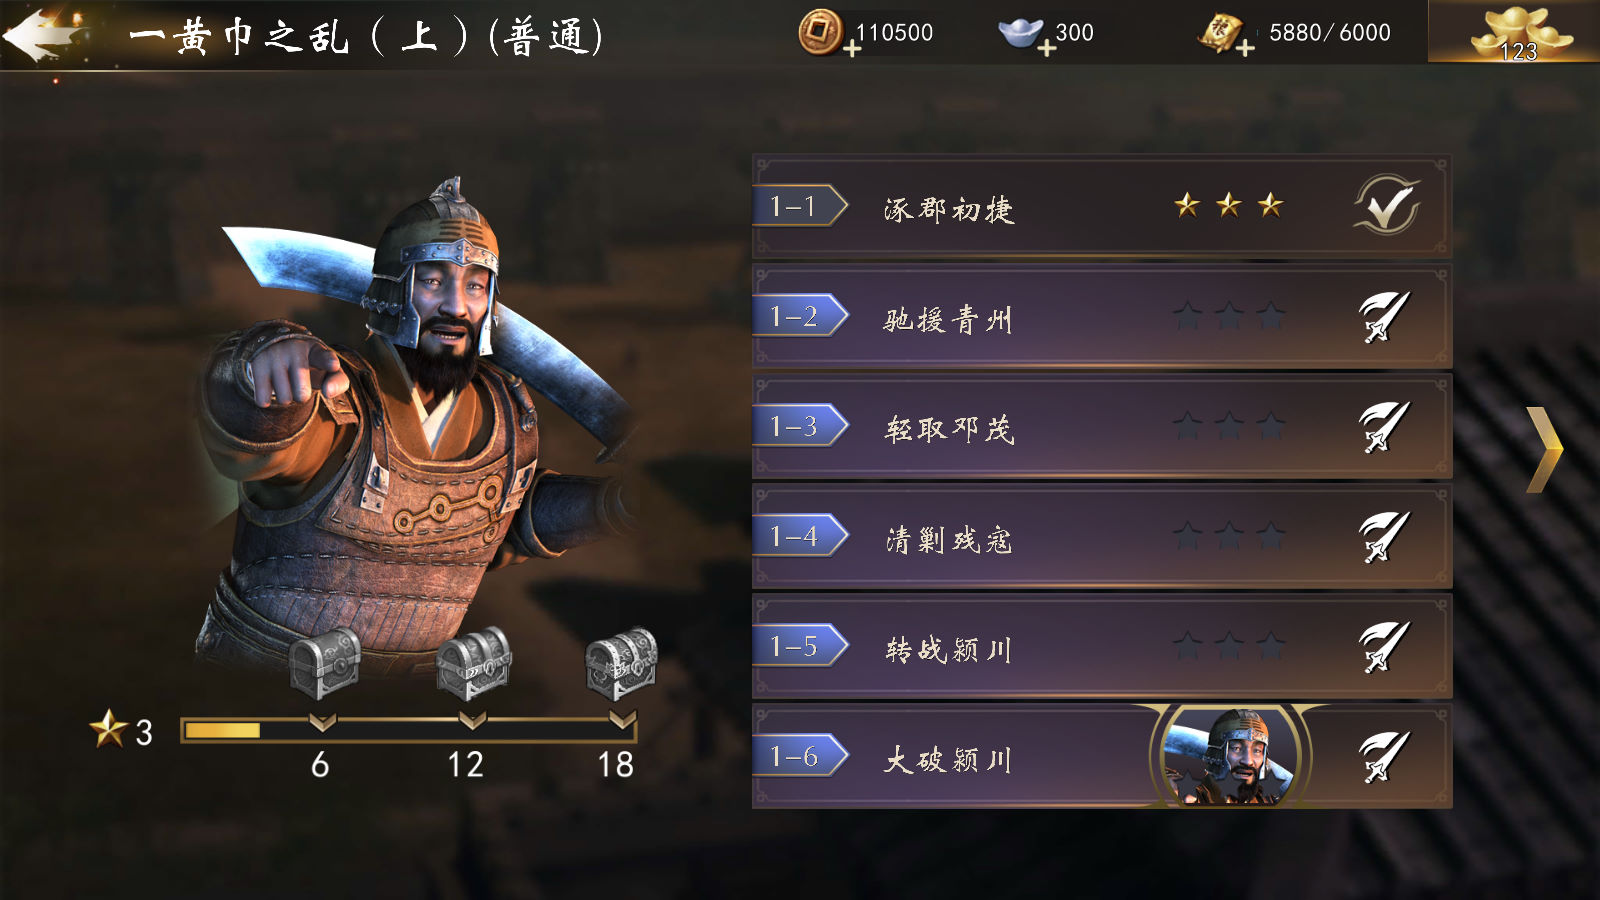Open stage 1-1 涿郡初捷

[1102, 207]
